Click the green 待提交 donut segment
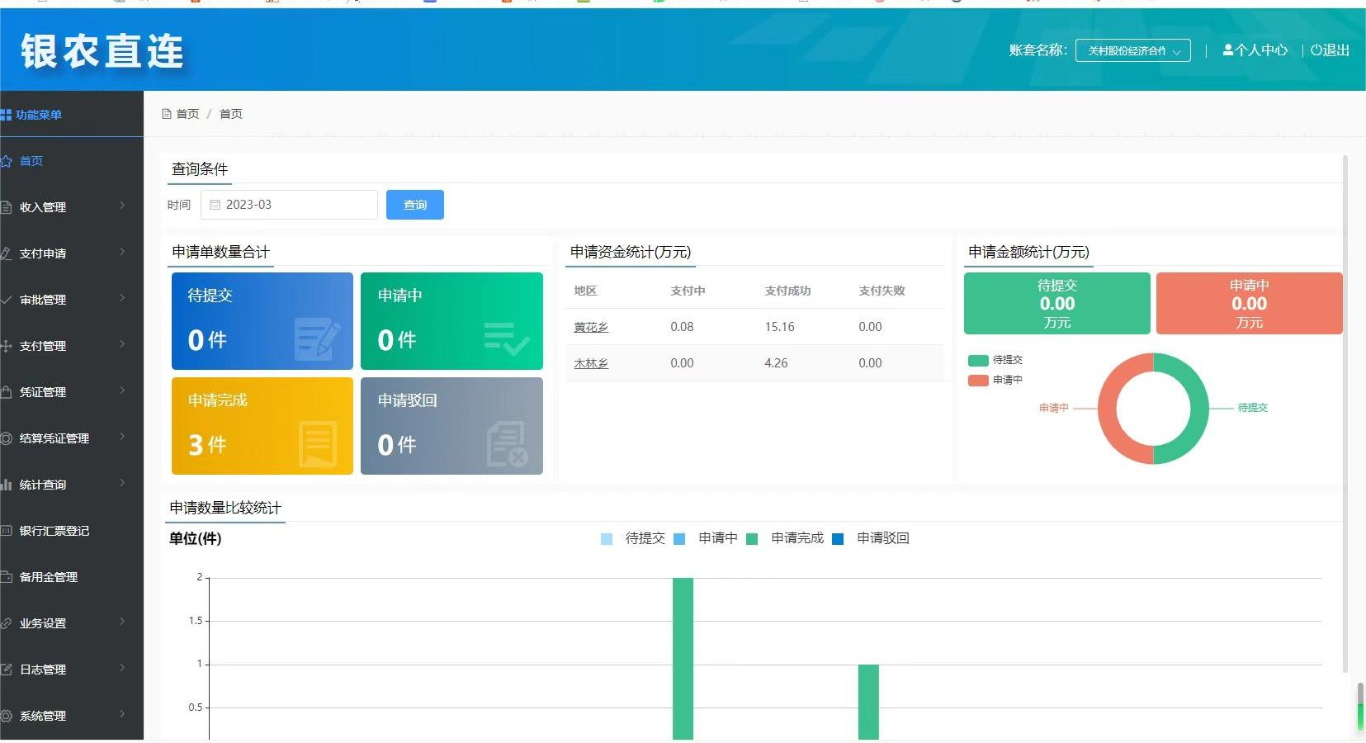1366x743 pixels. coord(1200,408)
